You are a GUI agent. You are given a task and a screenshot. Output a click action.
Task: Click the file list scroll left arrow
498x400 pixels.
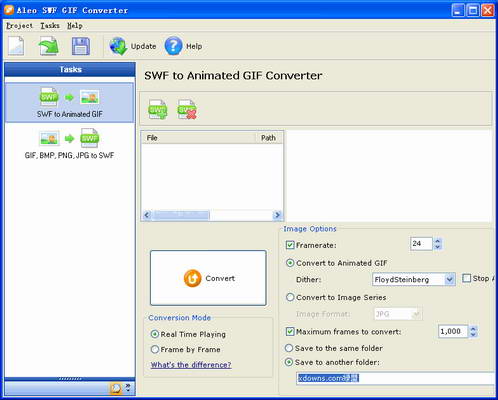(x=147, y=215)
